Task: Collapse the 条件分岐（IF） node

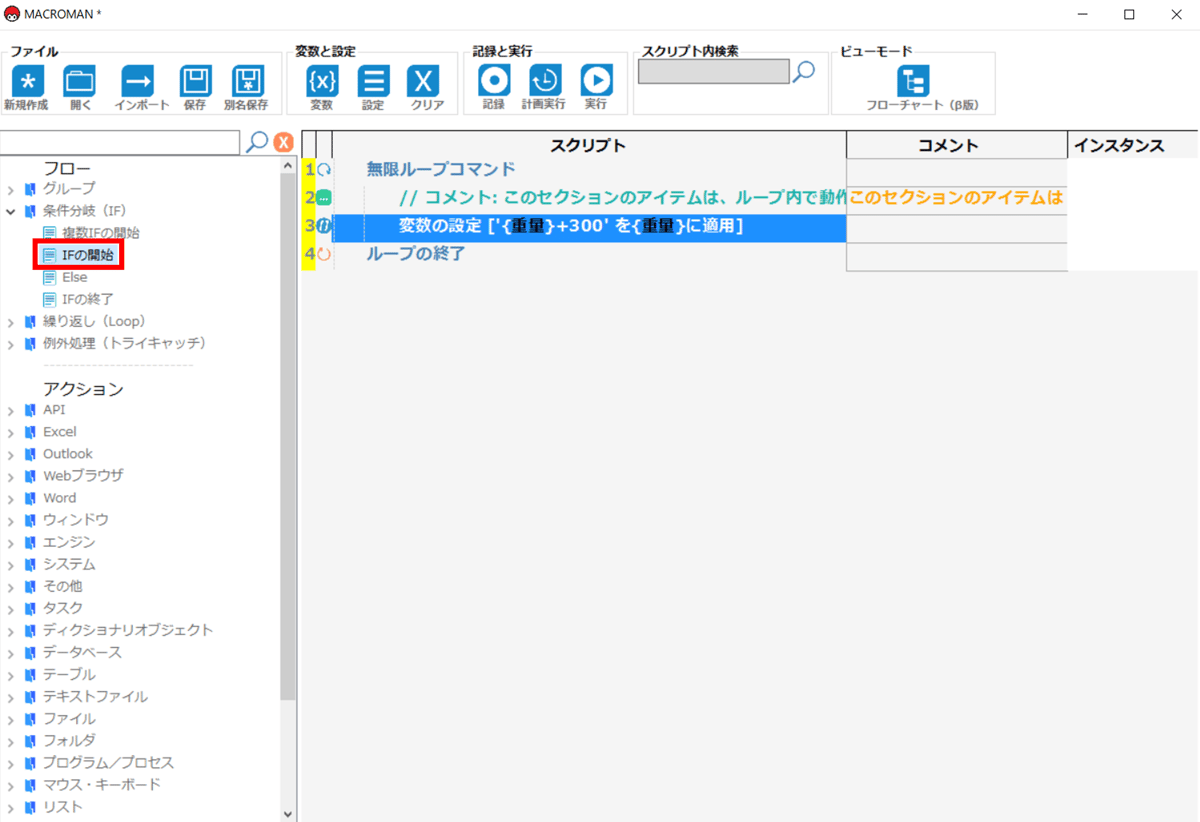Action: coord(11,211)
